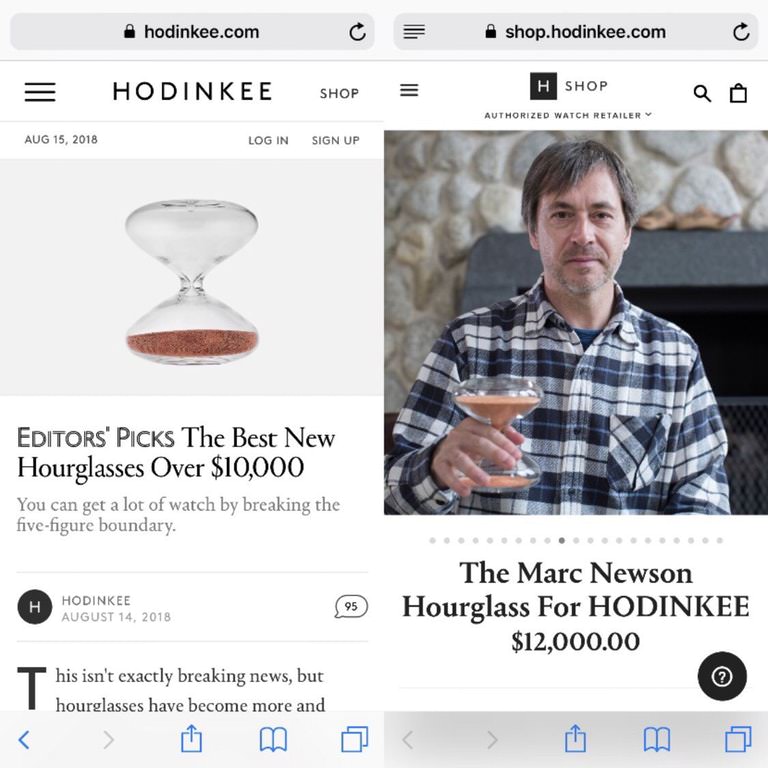The height and width of the screenshot is (768, 768).
Task: Open the Best New Hourglasses article headline
Action: [x=176, y=452]
